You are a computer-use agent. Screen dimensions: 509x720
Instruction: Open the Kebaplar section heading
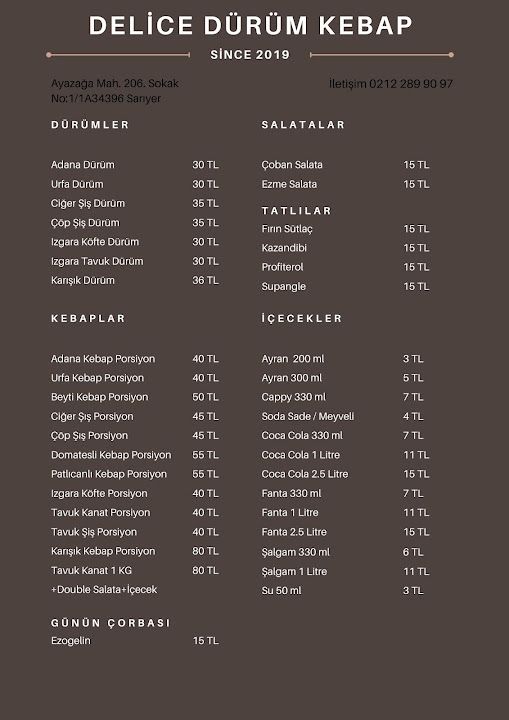pos(88,319)
